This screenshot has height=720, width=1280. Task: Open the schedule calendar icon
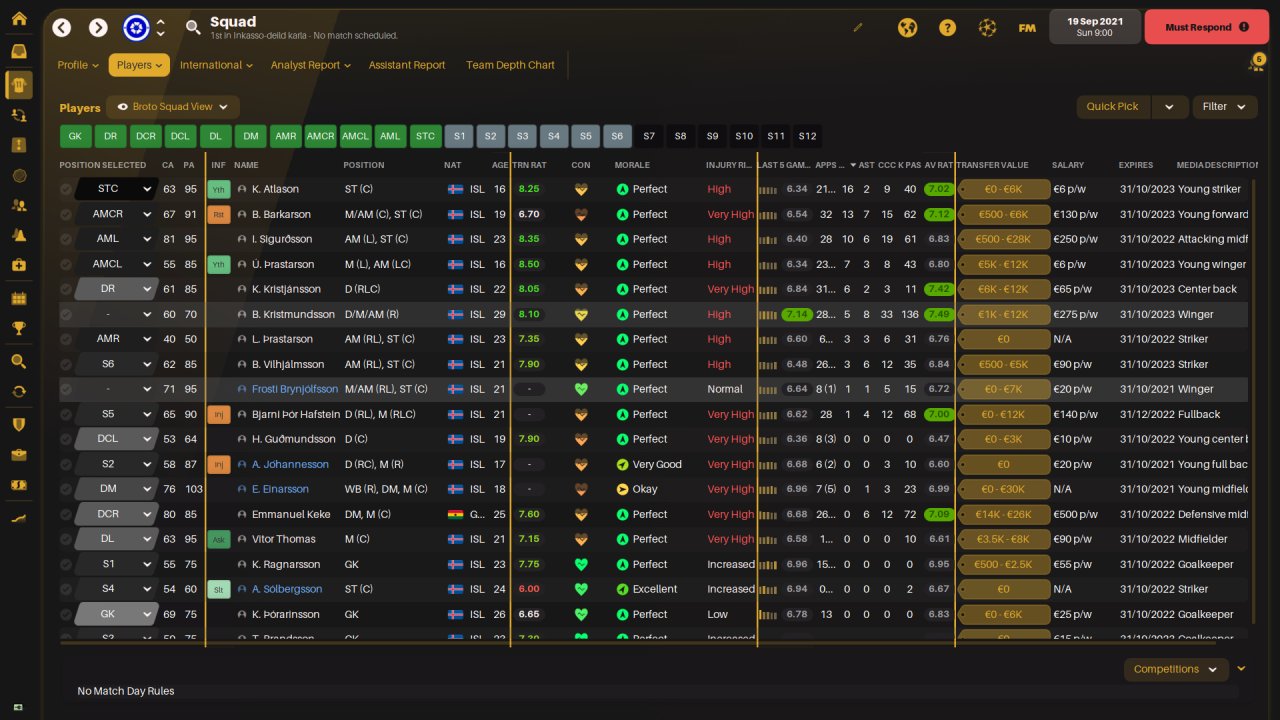coord(18,298)
